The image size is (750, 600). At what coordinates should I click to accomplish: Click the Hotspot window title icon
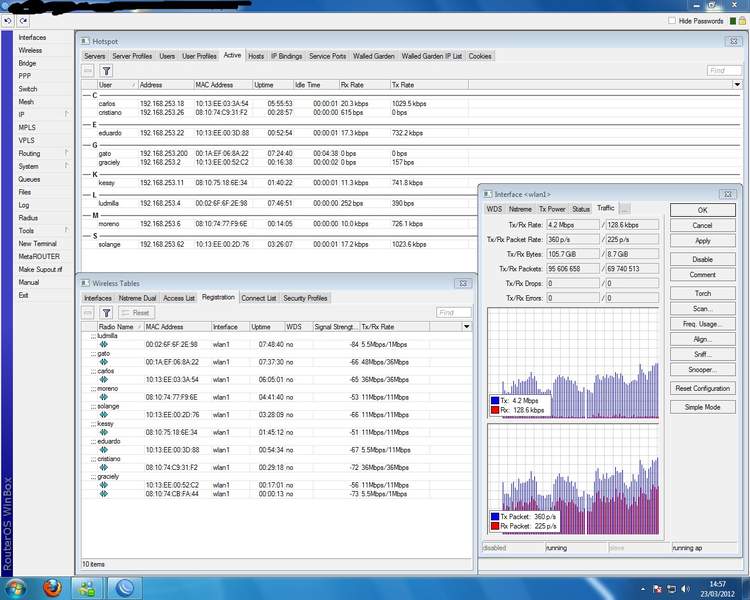coord(85,41)
